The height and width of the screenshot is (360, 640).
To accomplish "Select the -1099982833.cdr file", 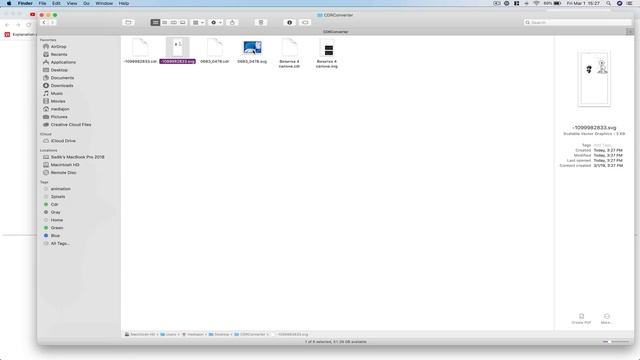I will pos(140,51).
